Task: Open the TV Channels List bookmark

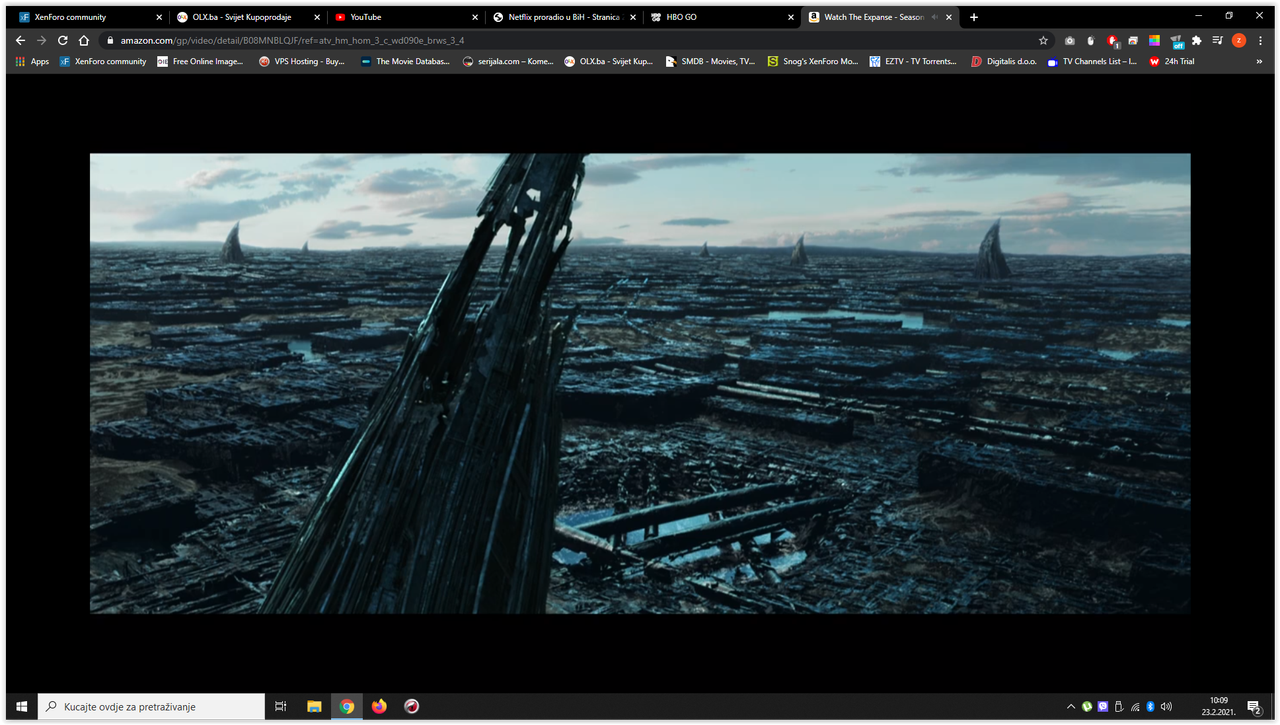Action: 1092,61
